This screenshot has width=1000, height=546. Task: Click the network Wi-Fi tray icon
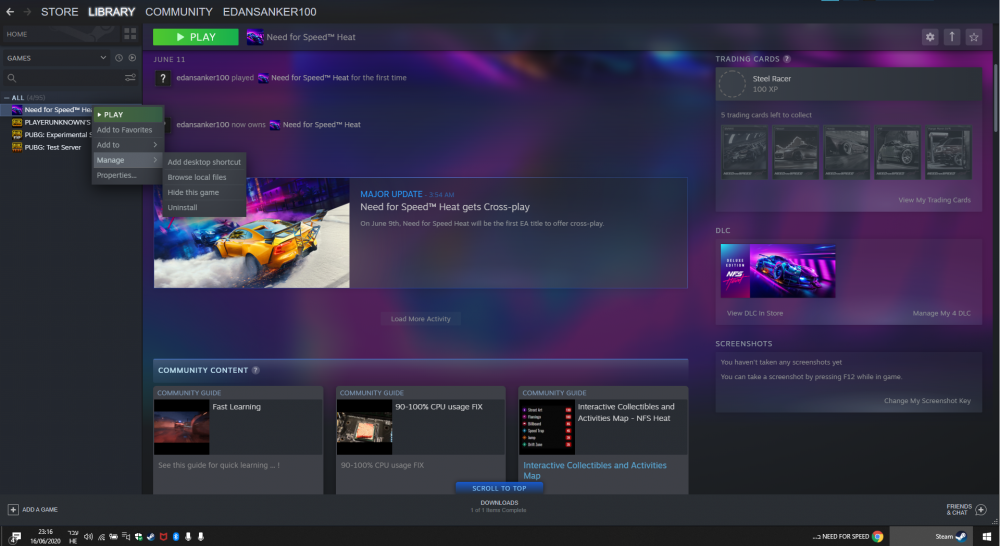click(x=101, y=536)
